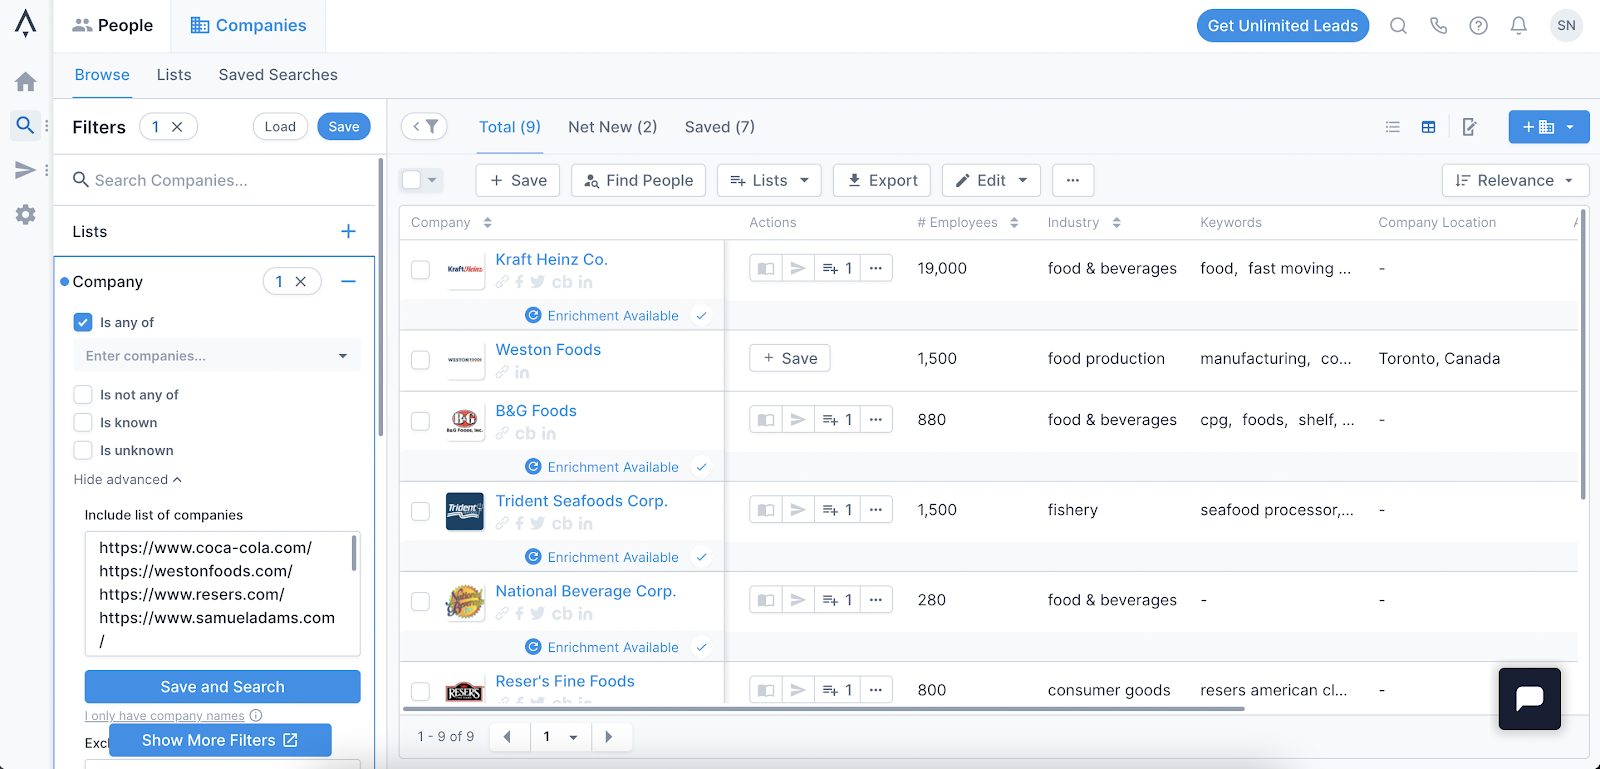
Task: Open the Saved Searches sub-tab
Action: (x=278, y=75)
